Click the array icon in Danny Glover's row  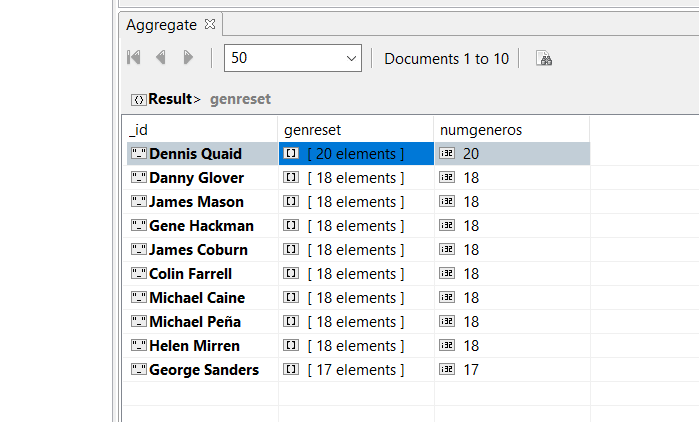[291, 178]
